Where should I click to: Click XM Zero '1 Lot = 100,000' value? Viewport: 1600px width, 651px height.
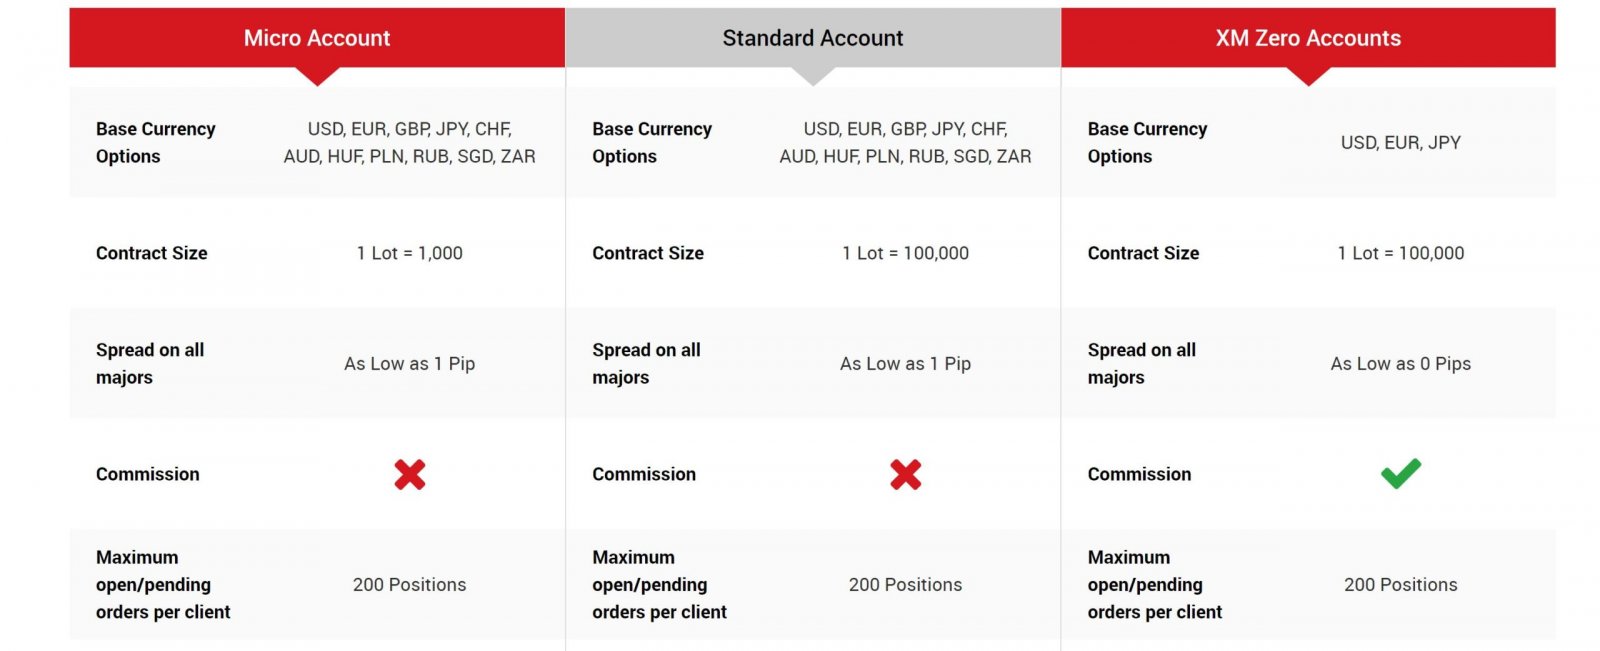click(1401, 254)
